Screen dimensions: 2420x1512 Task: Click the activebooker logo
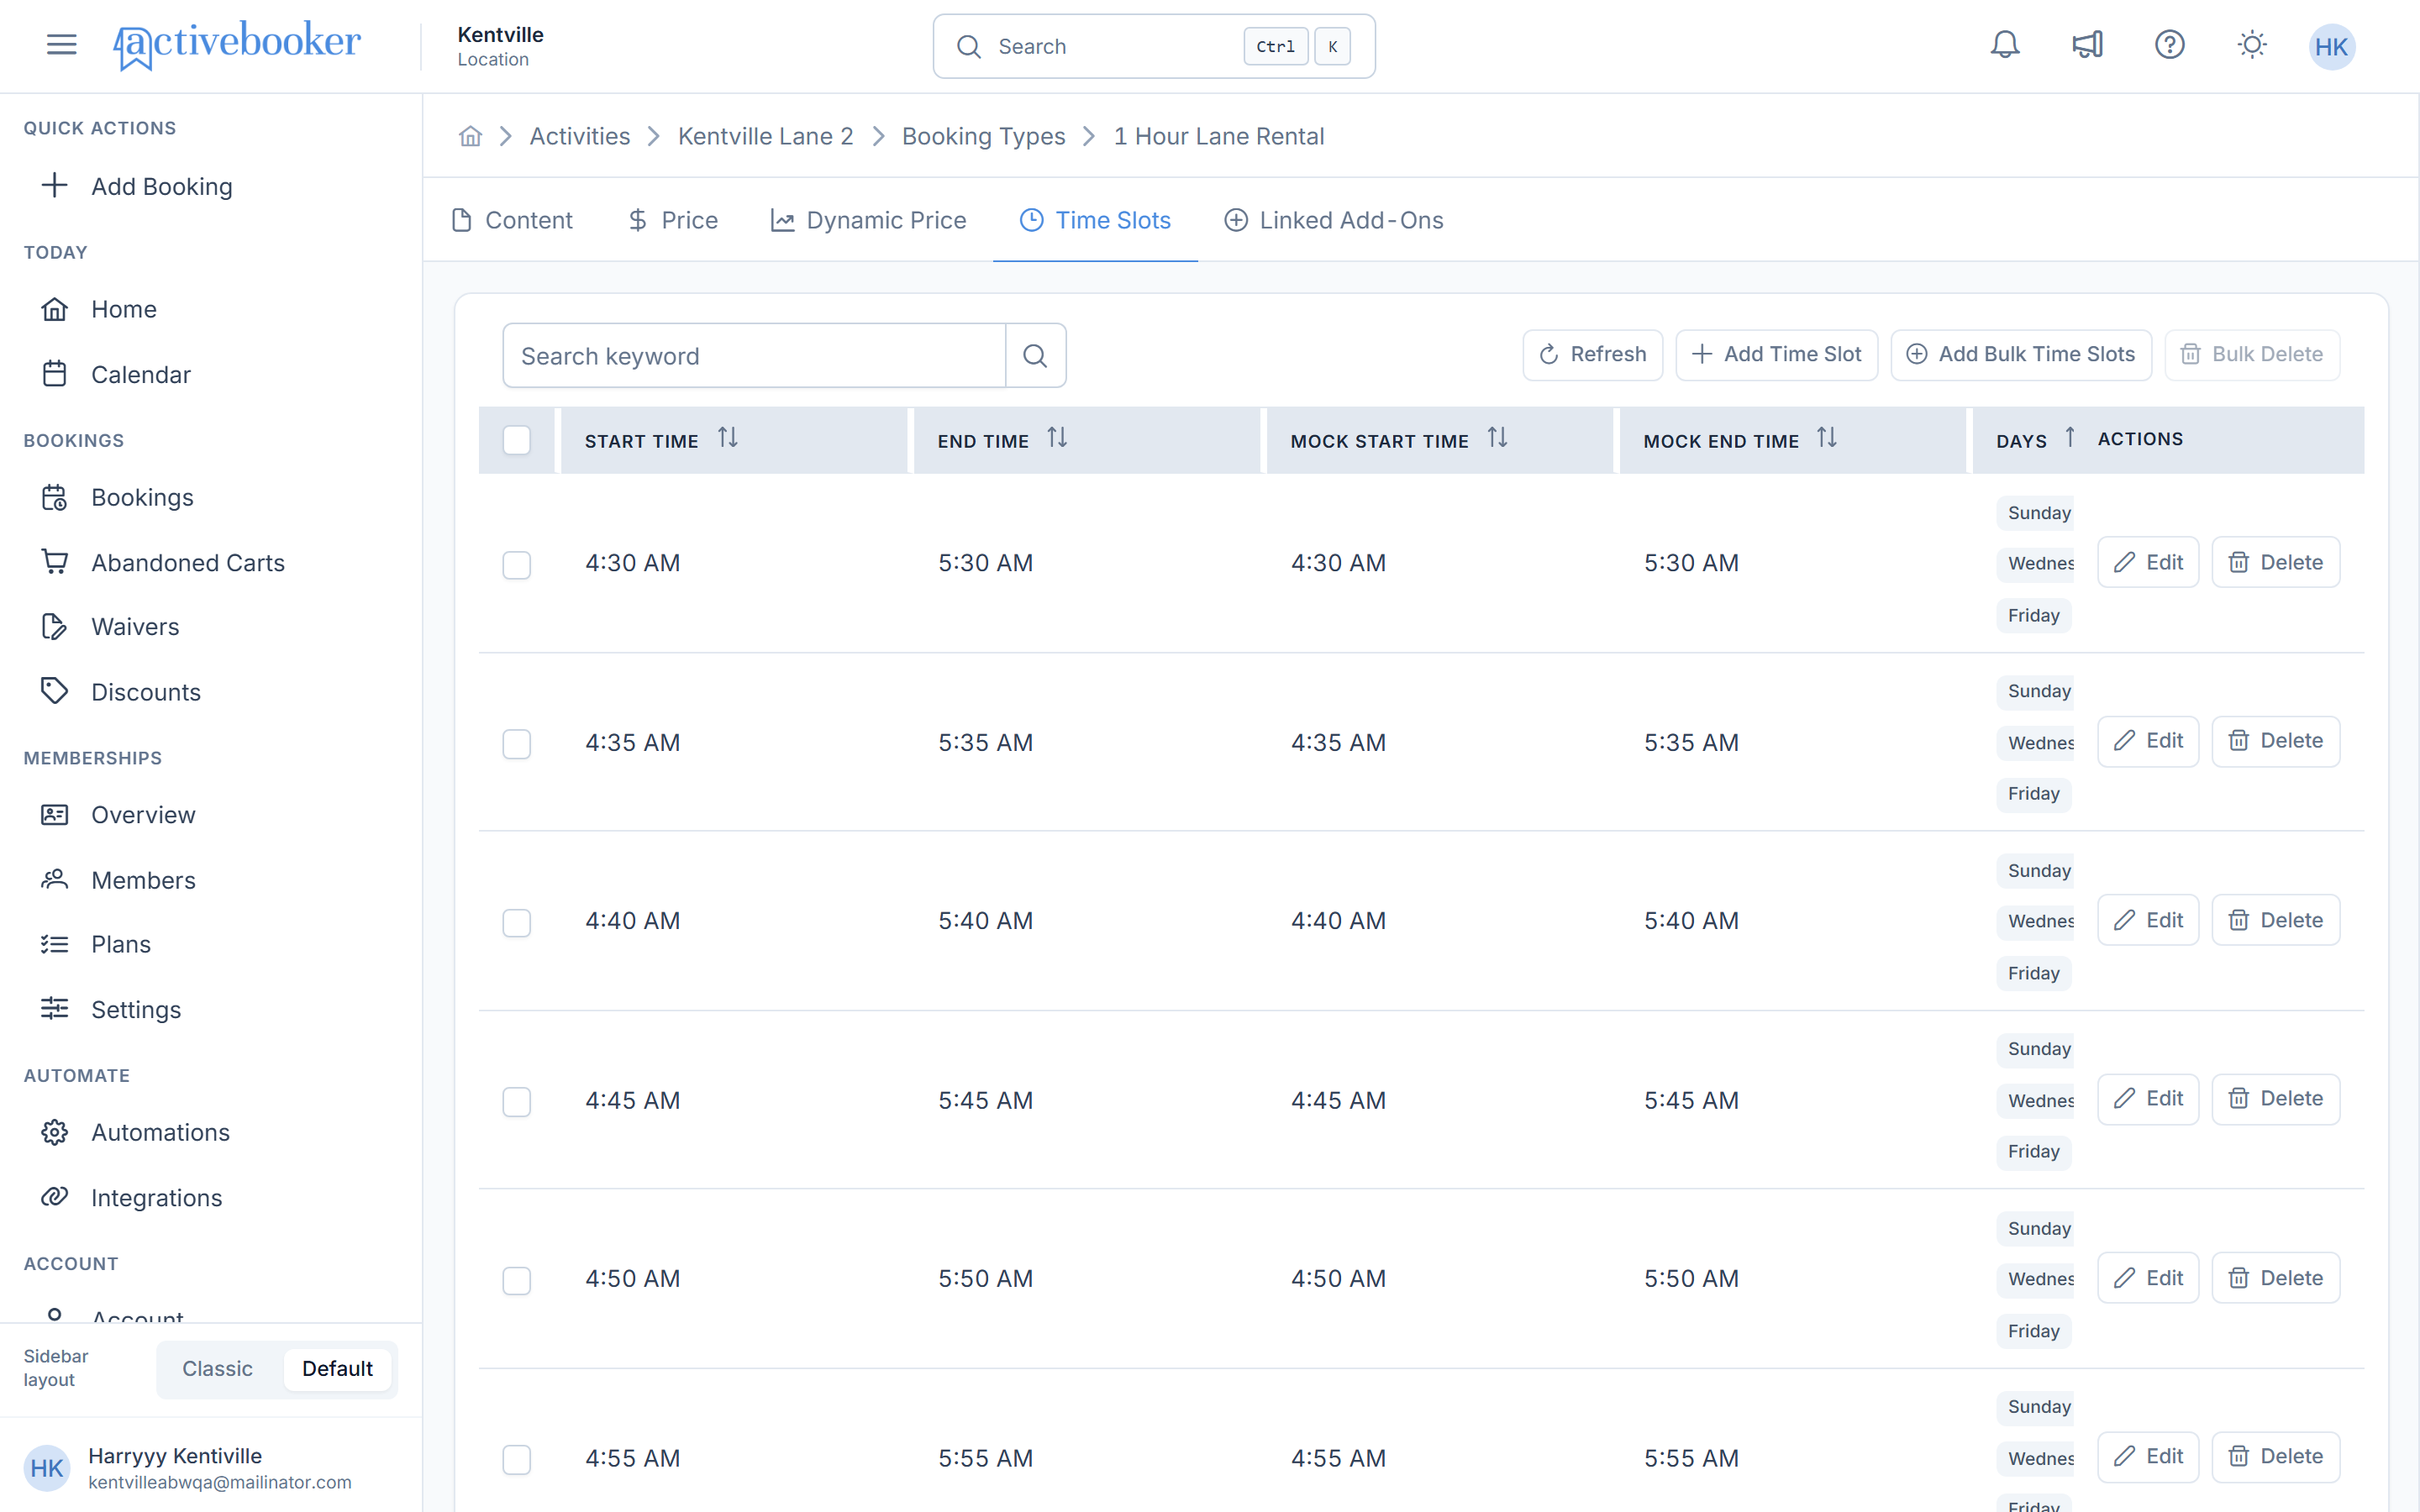coord(236,45)
